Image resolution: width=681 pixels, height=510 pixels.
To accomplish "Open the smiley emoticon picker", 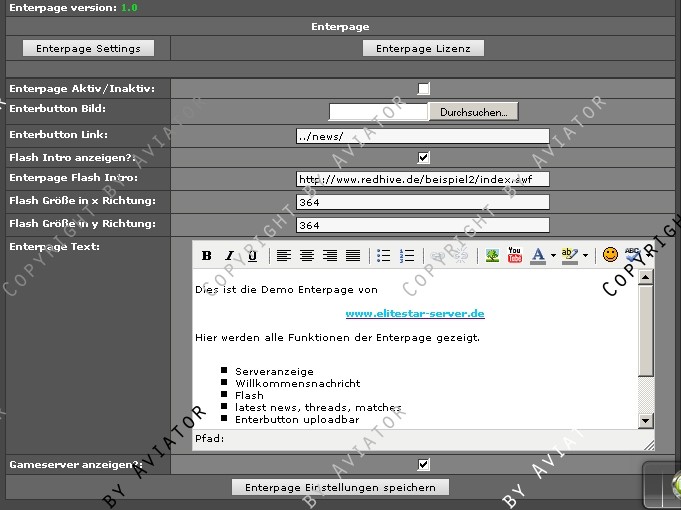I will (x=610, y=255).
